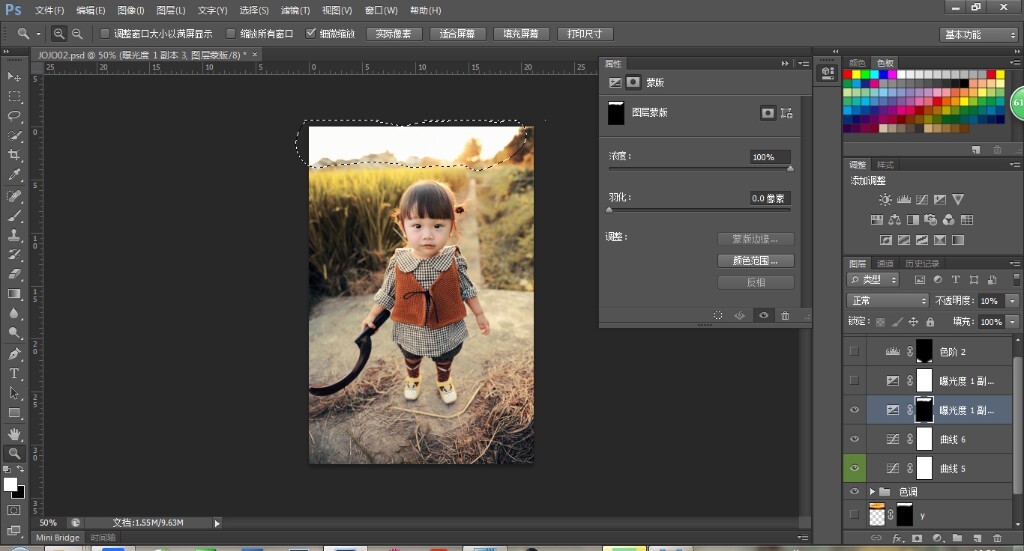The image size is (1024, 551).
Task: Click the status bar info arrow
Action: pos(217,523)
